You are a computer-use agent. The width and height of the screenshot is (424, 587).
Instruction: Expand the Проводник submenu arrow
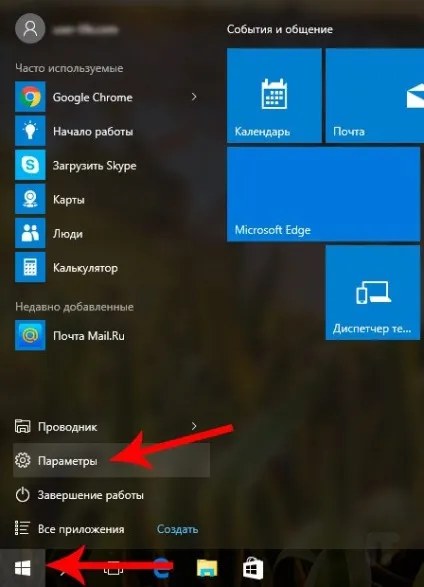194,426
